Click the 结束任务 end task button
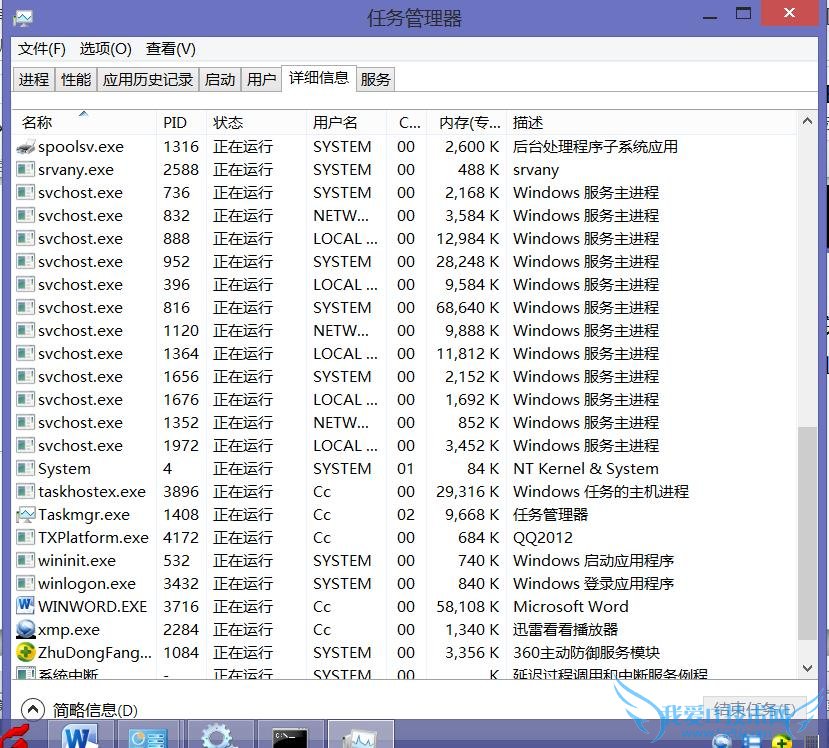829x748 pixels. 749,710
